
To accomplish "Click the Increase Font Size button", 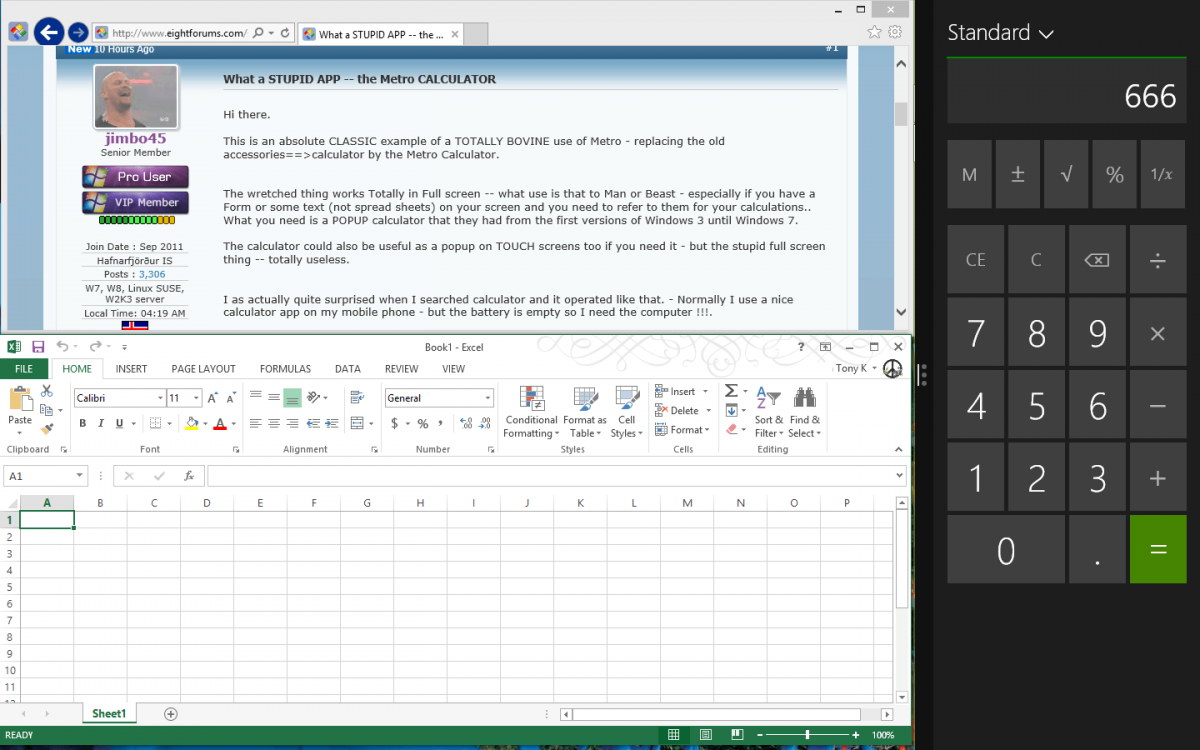I will tap(213, 398).
